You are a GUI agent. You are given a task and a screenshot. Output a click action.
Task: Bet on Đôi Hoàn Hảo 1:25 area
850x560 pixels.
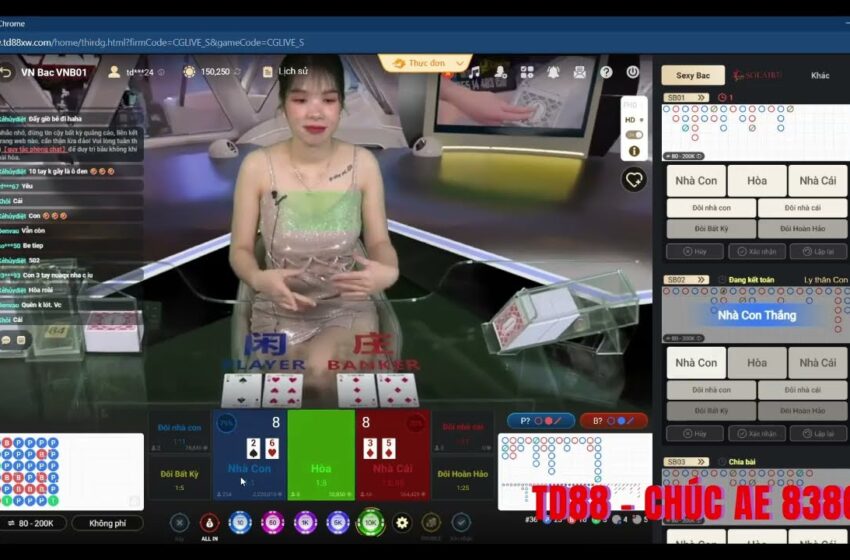(462, 478)
